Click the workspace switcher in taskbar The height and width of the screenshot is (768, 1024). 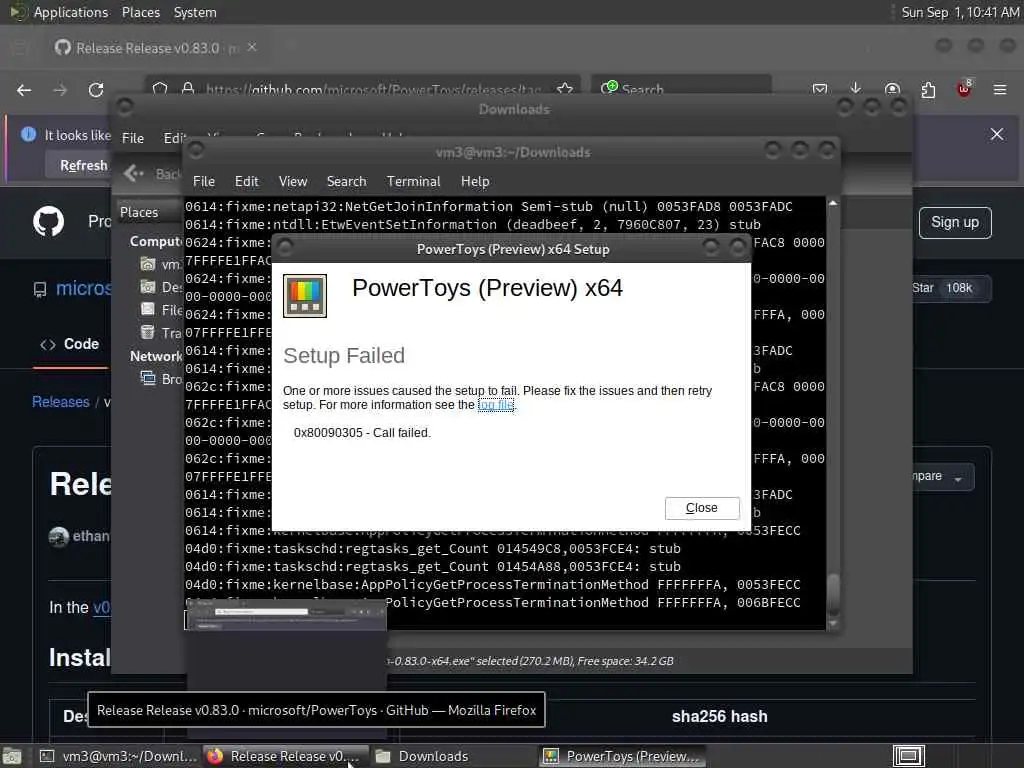point(908,756)
